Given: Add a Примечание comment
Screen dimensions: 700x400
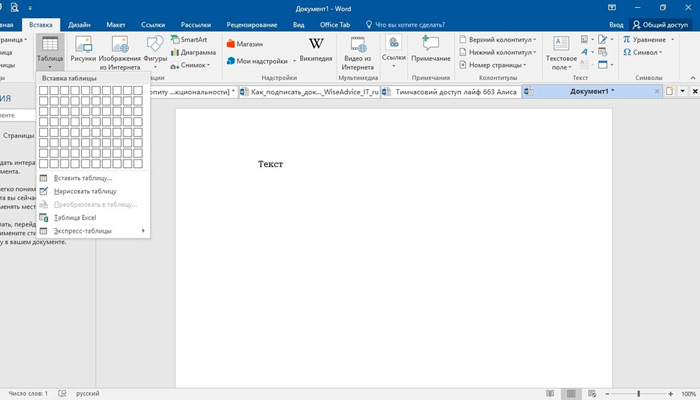Looking at the screenshot, I should tap(431, 50).
